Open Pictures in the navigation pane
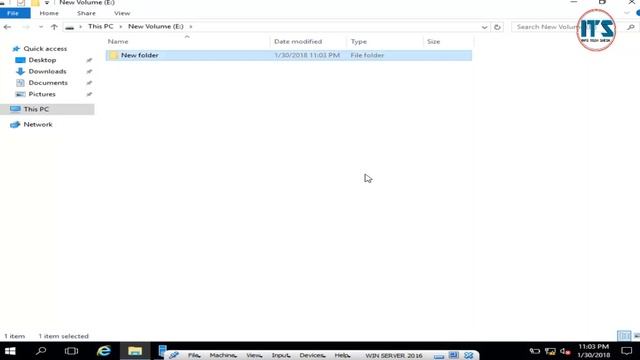This screenshot has width=640, height=360. [42, 94]
